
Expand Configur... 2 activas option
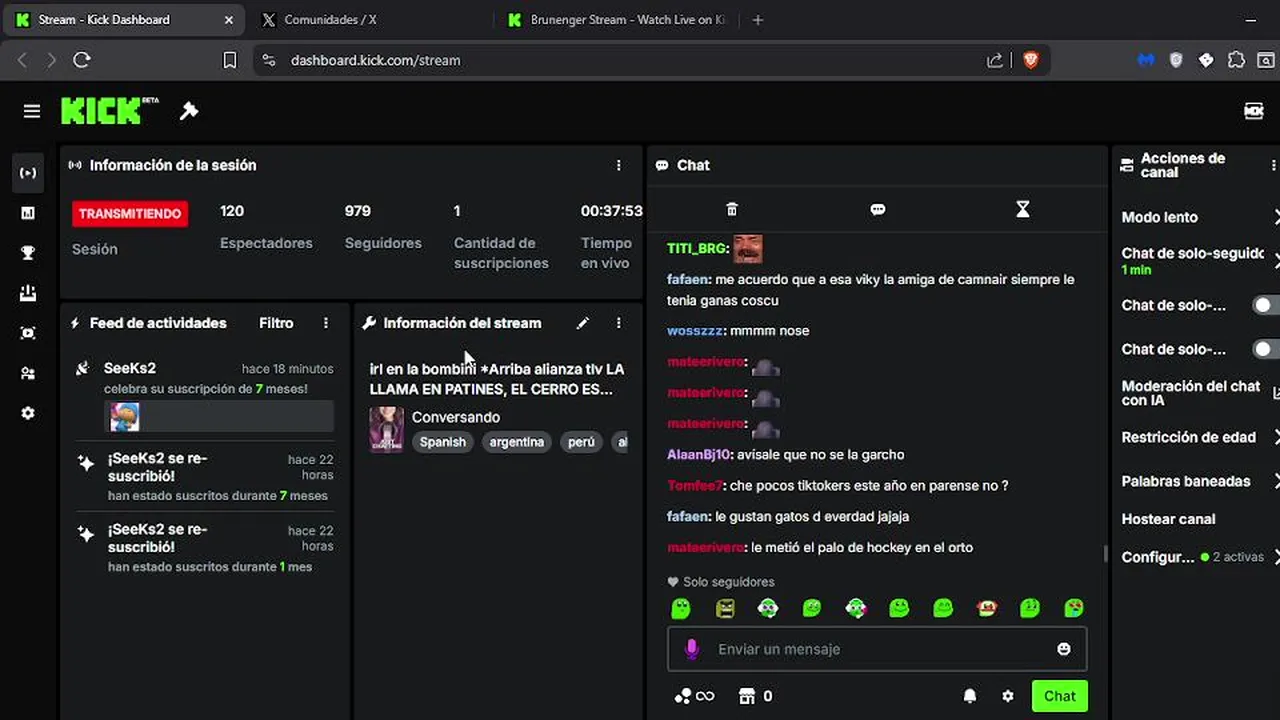coord(1276,557)
